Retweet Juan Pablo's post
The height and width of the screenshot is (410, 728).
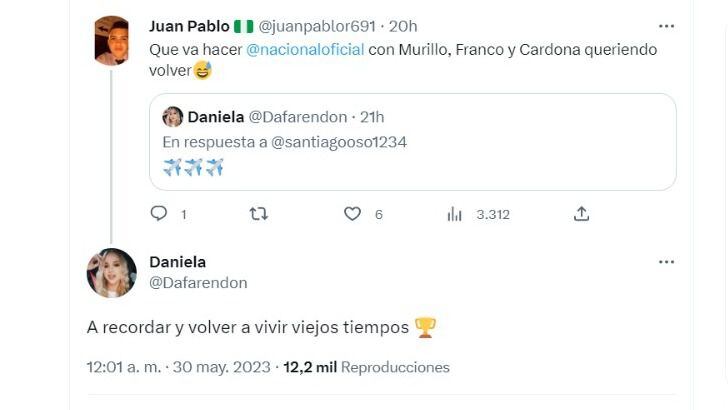coord(258,213)
